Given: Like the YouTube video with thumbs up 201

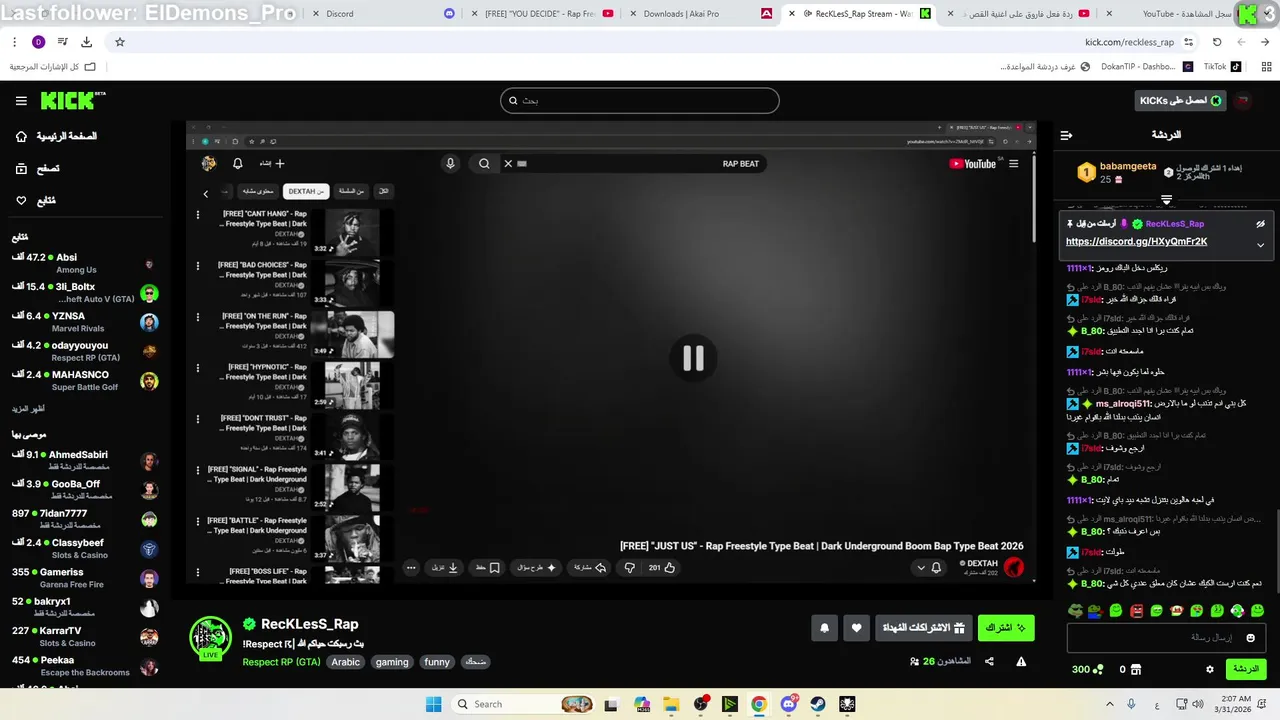Looking at the screenshot, I should click(x=662, y=568).
